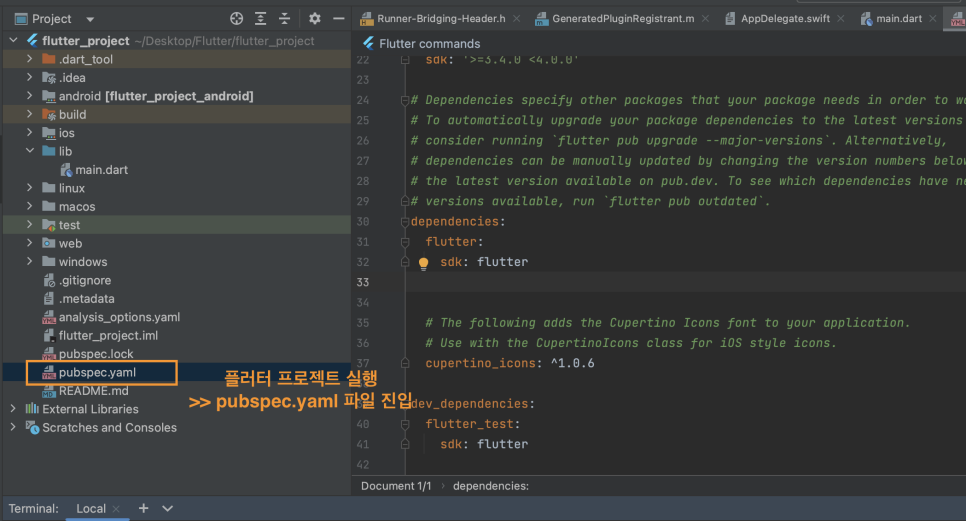Screen dimensions: 966x521
Task: Click the locate/select opened file target icon
Action: point(237,18)
